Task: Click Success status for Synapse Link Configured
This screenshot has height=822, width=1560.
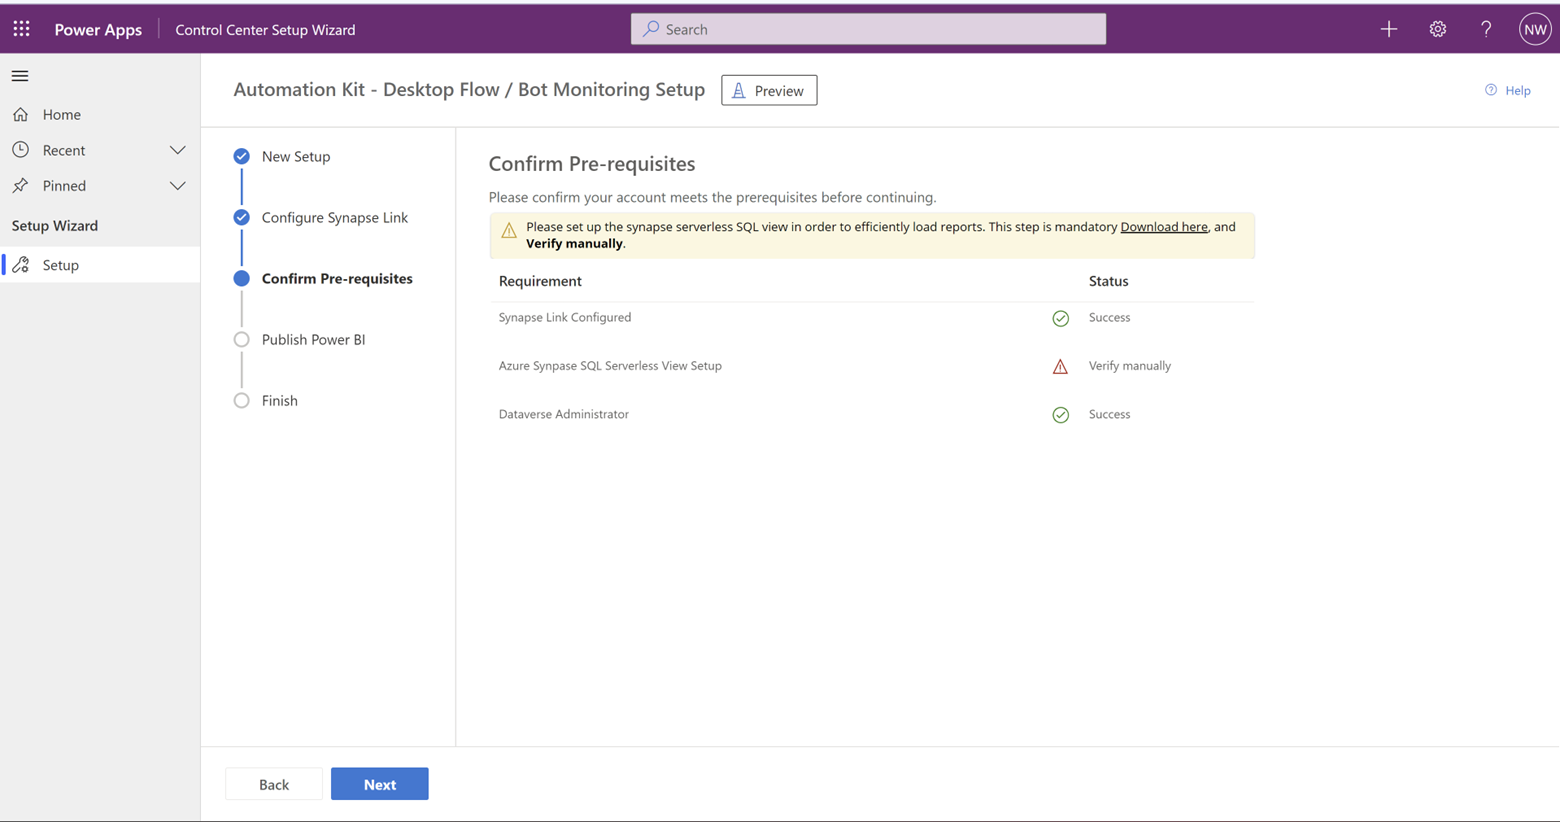Action: click(1109, 317)
